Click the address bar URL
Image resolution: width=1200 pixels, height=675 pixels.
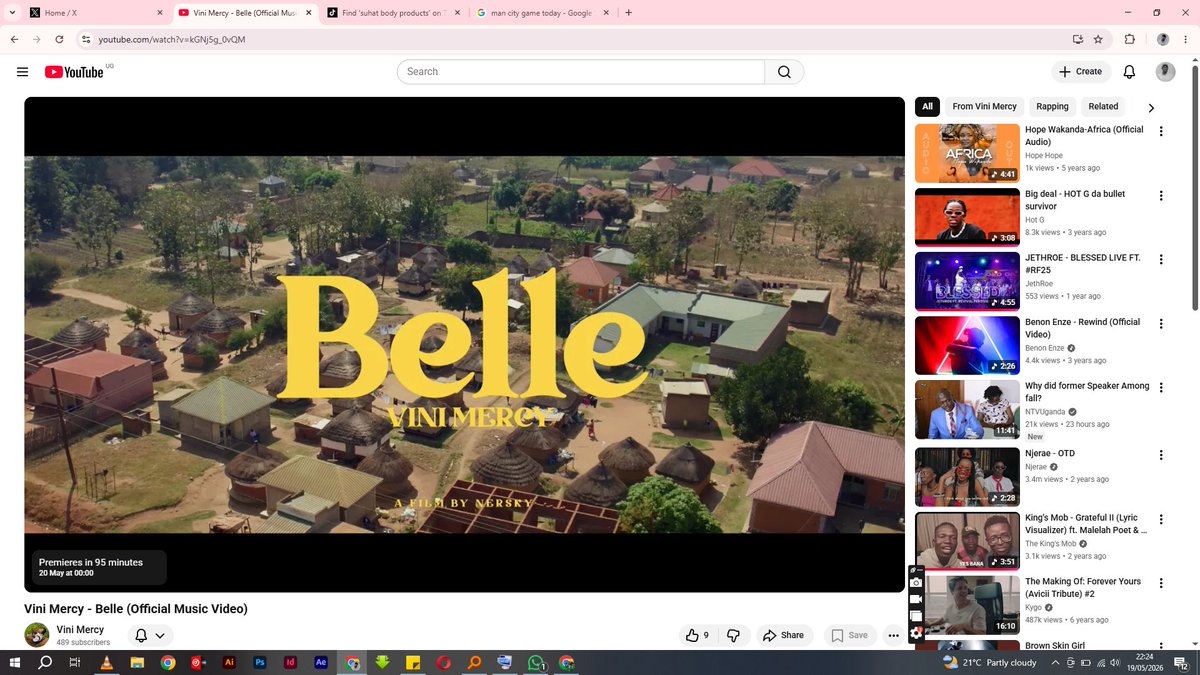[x=172, y=39]
